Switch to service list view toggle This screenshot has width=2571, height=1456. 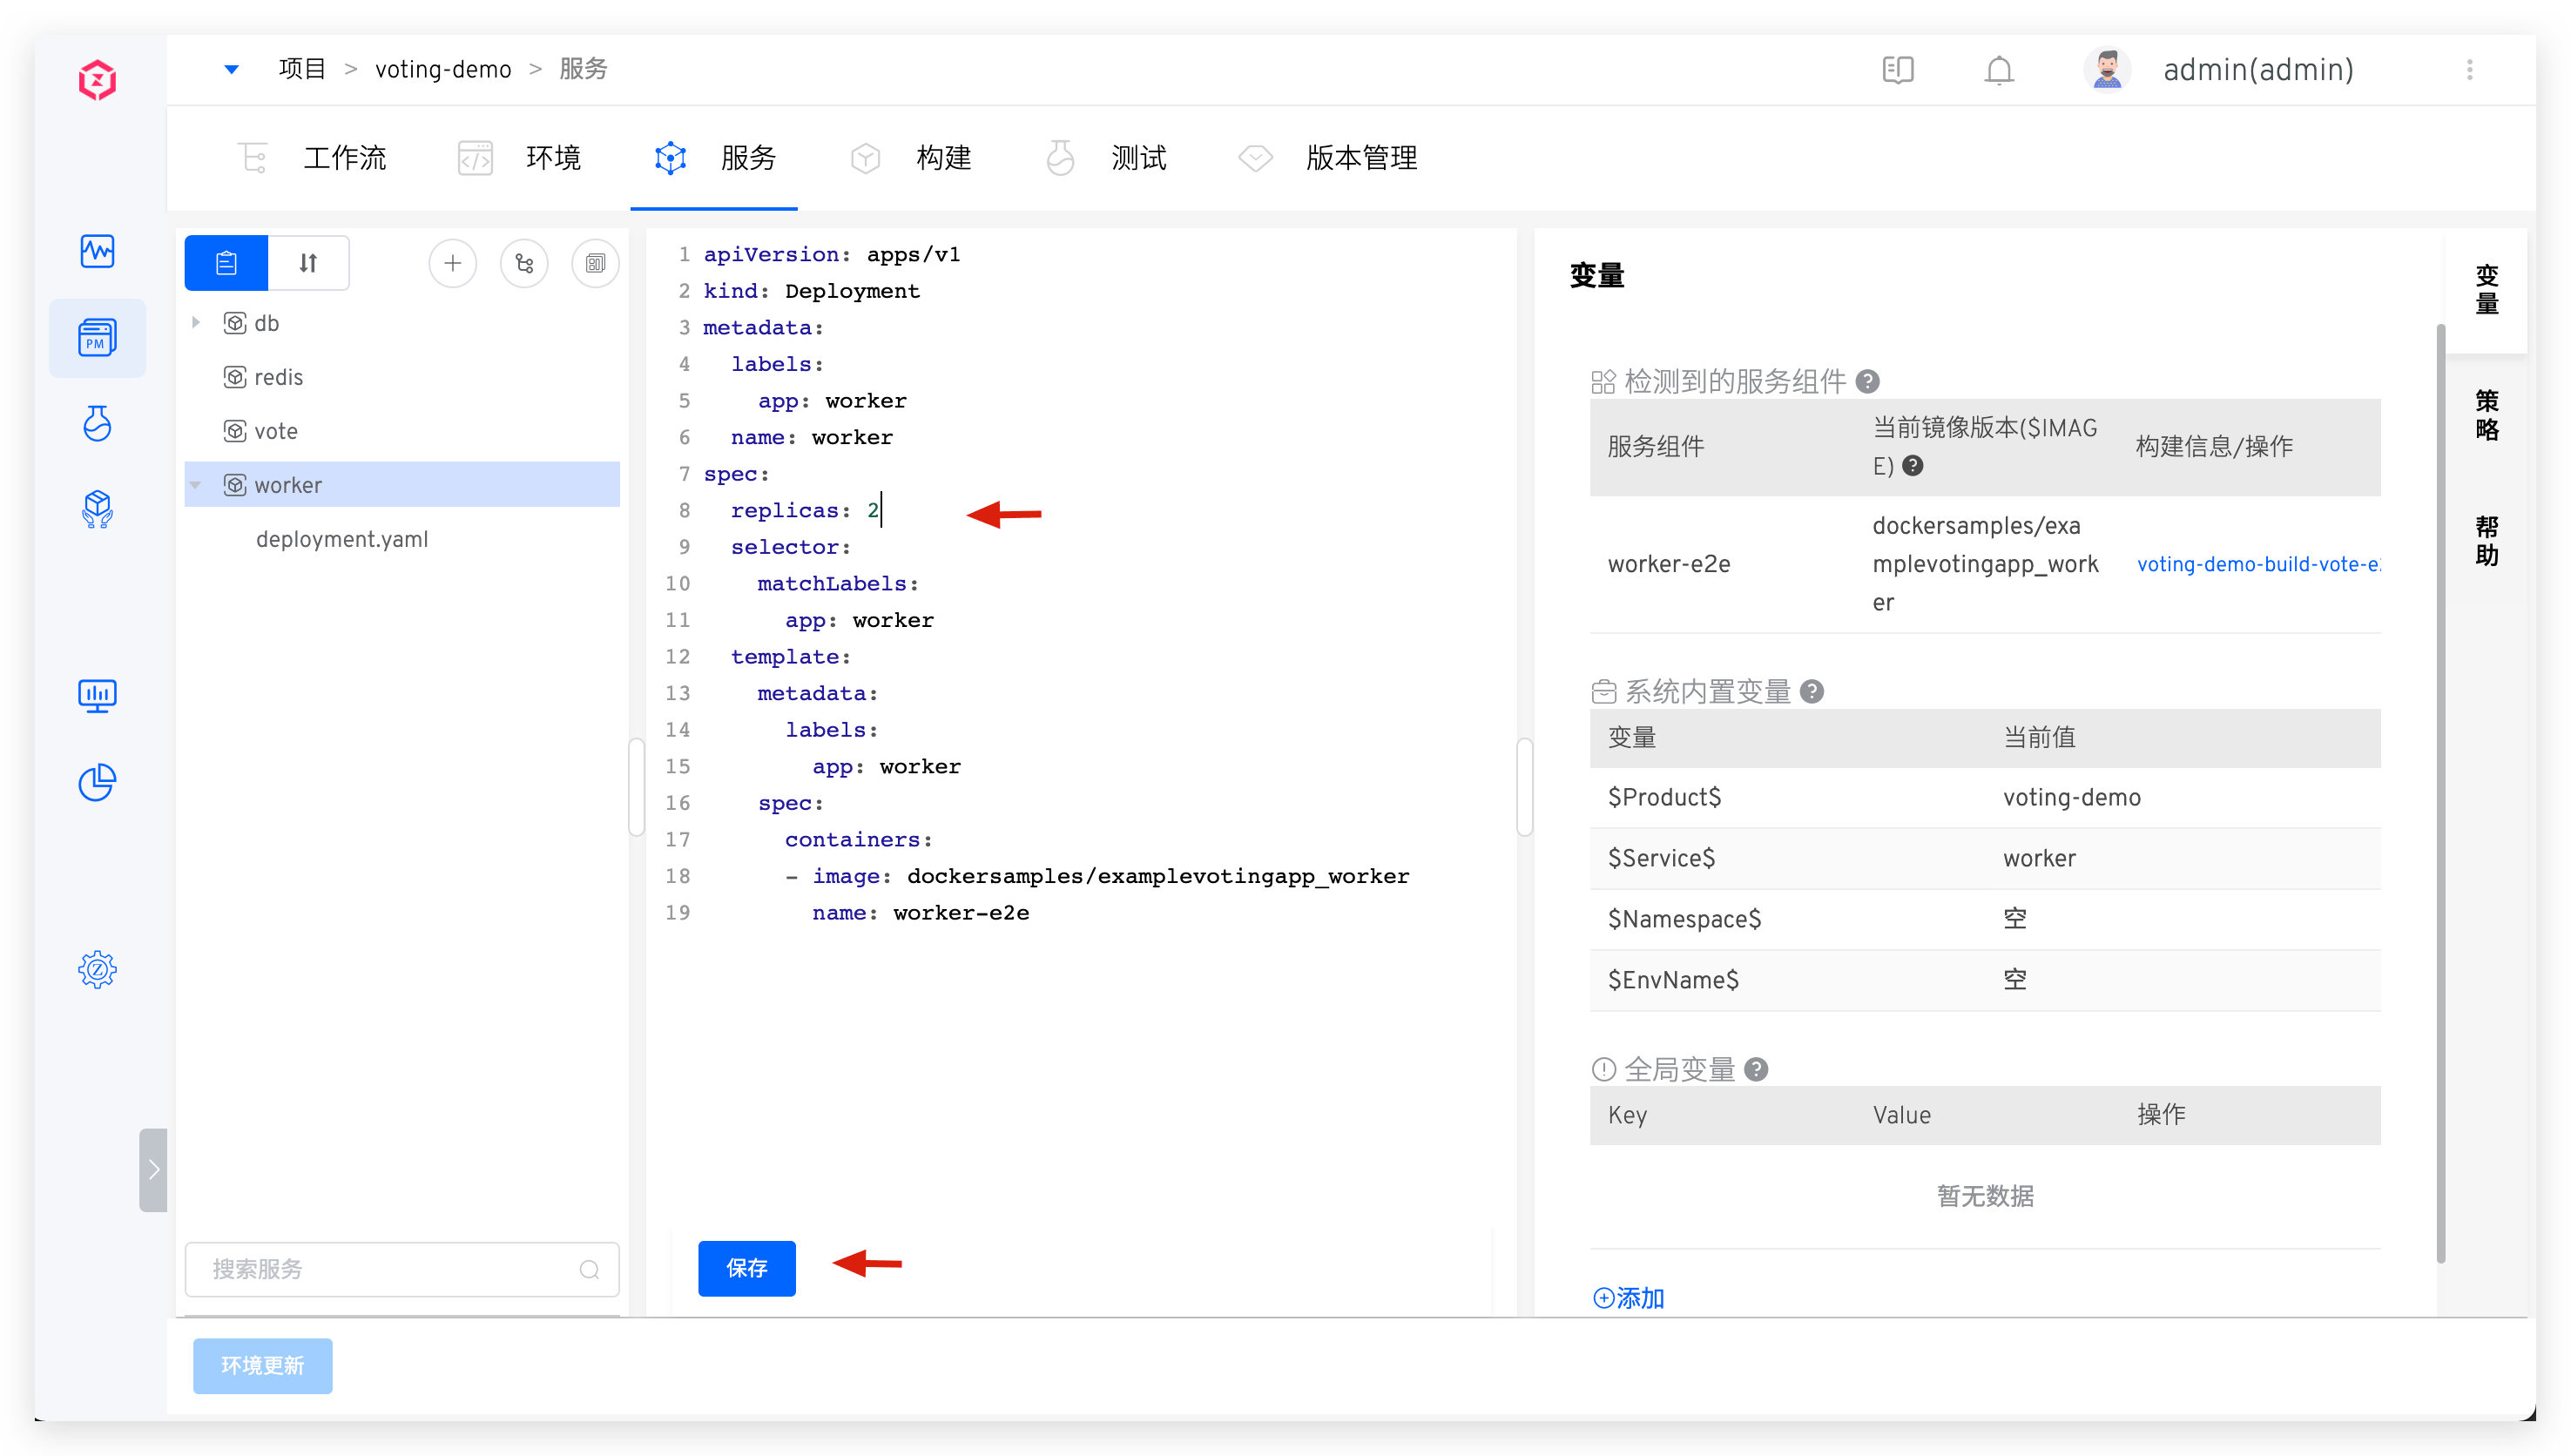(226, 263)
